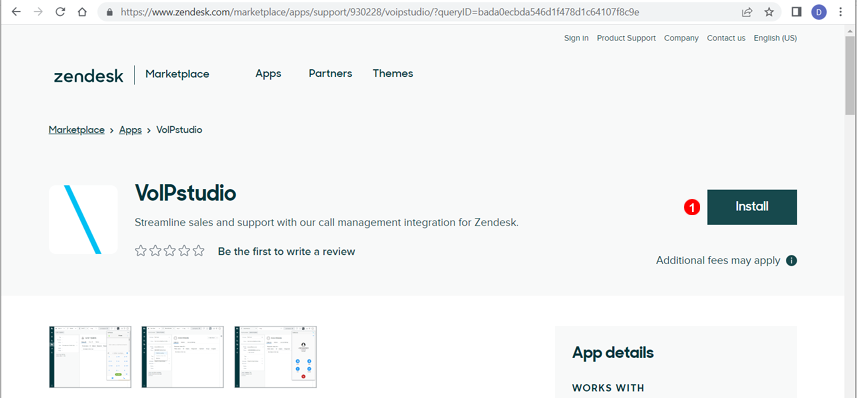
Task: Open the third app screenshot thumbnail
Action: [275, 356]
